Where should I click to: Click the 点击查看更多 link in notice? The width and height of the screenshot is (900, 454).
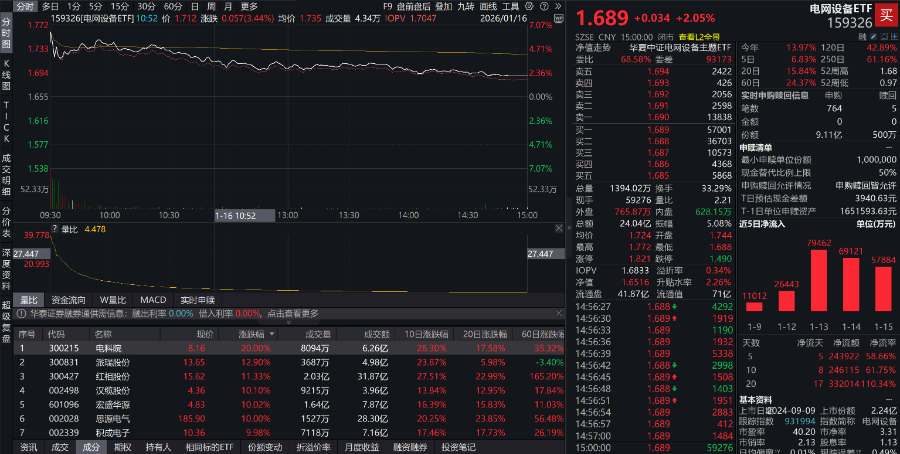[293, 314]
